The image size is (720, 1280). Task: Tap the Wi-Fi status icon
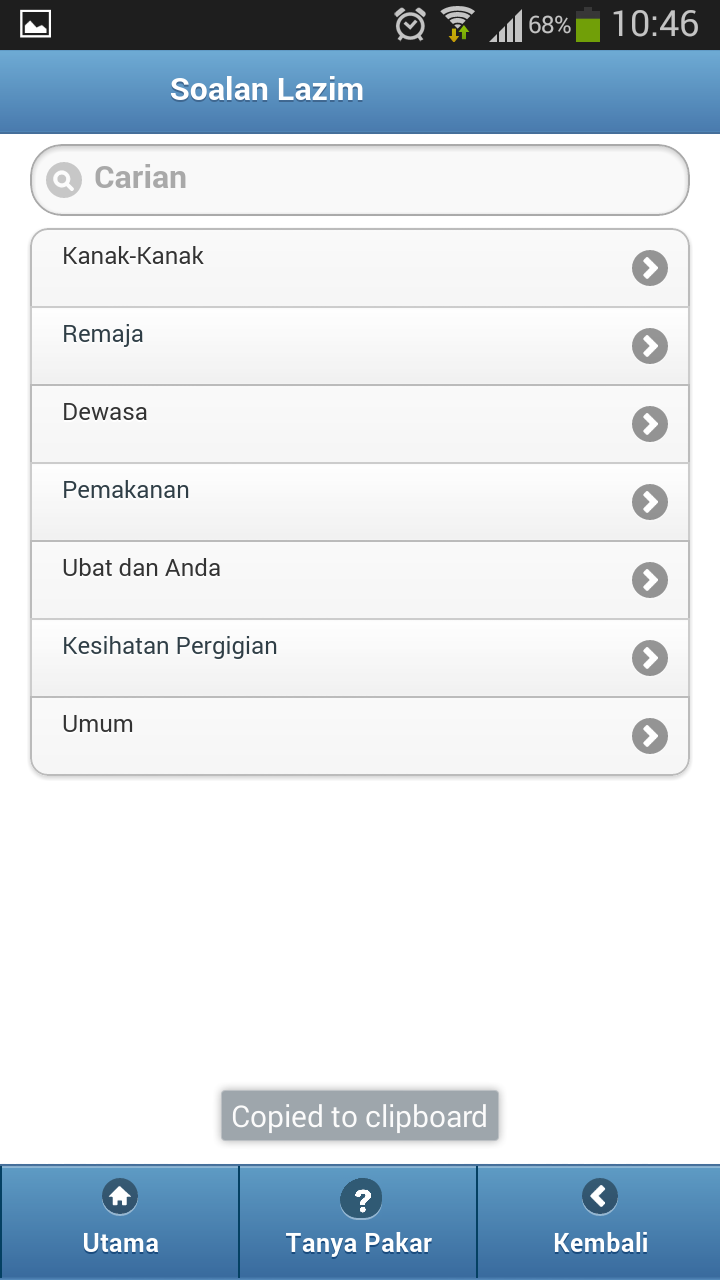pyautogui.click(x=458, y=24)
